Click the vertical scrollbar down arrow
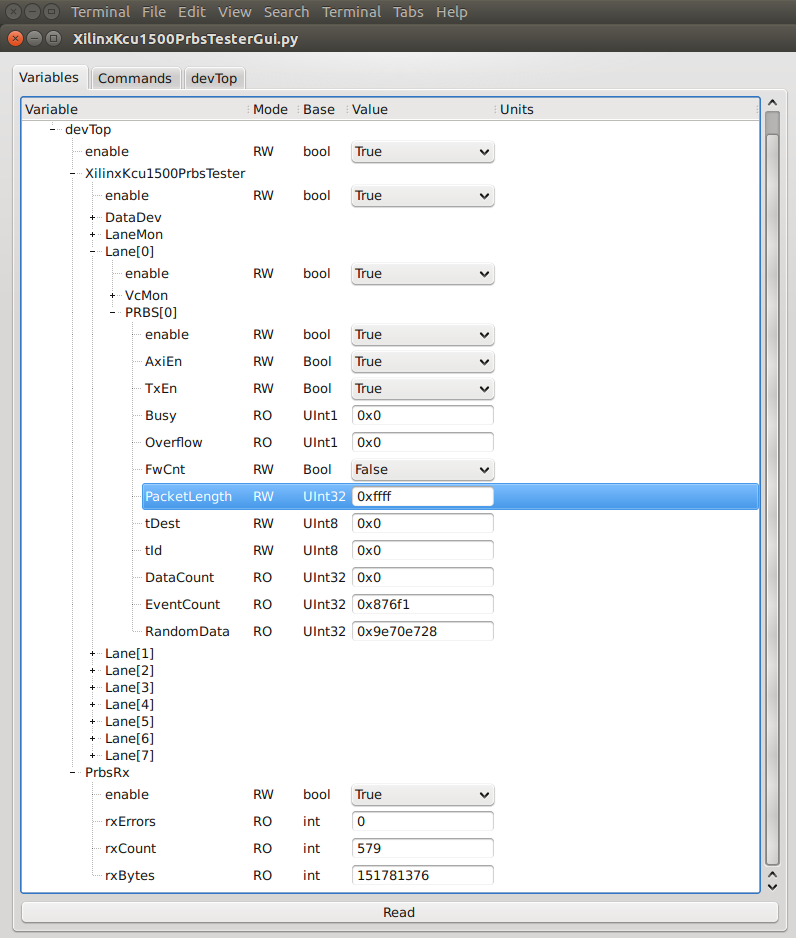Image resolution: width=796 pixels, height=938 pixels. click(772, 885)
